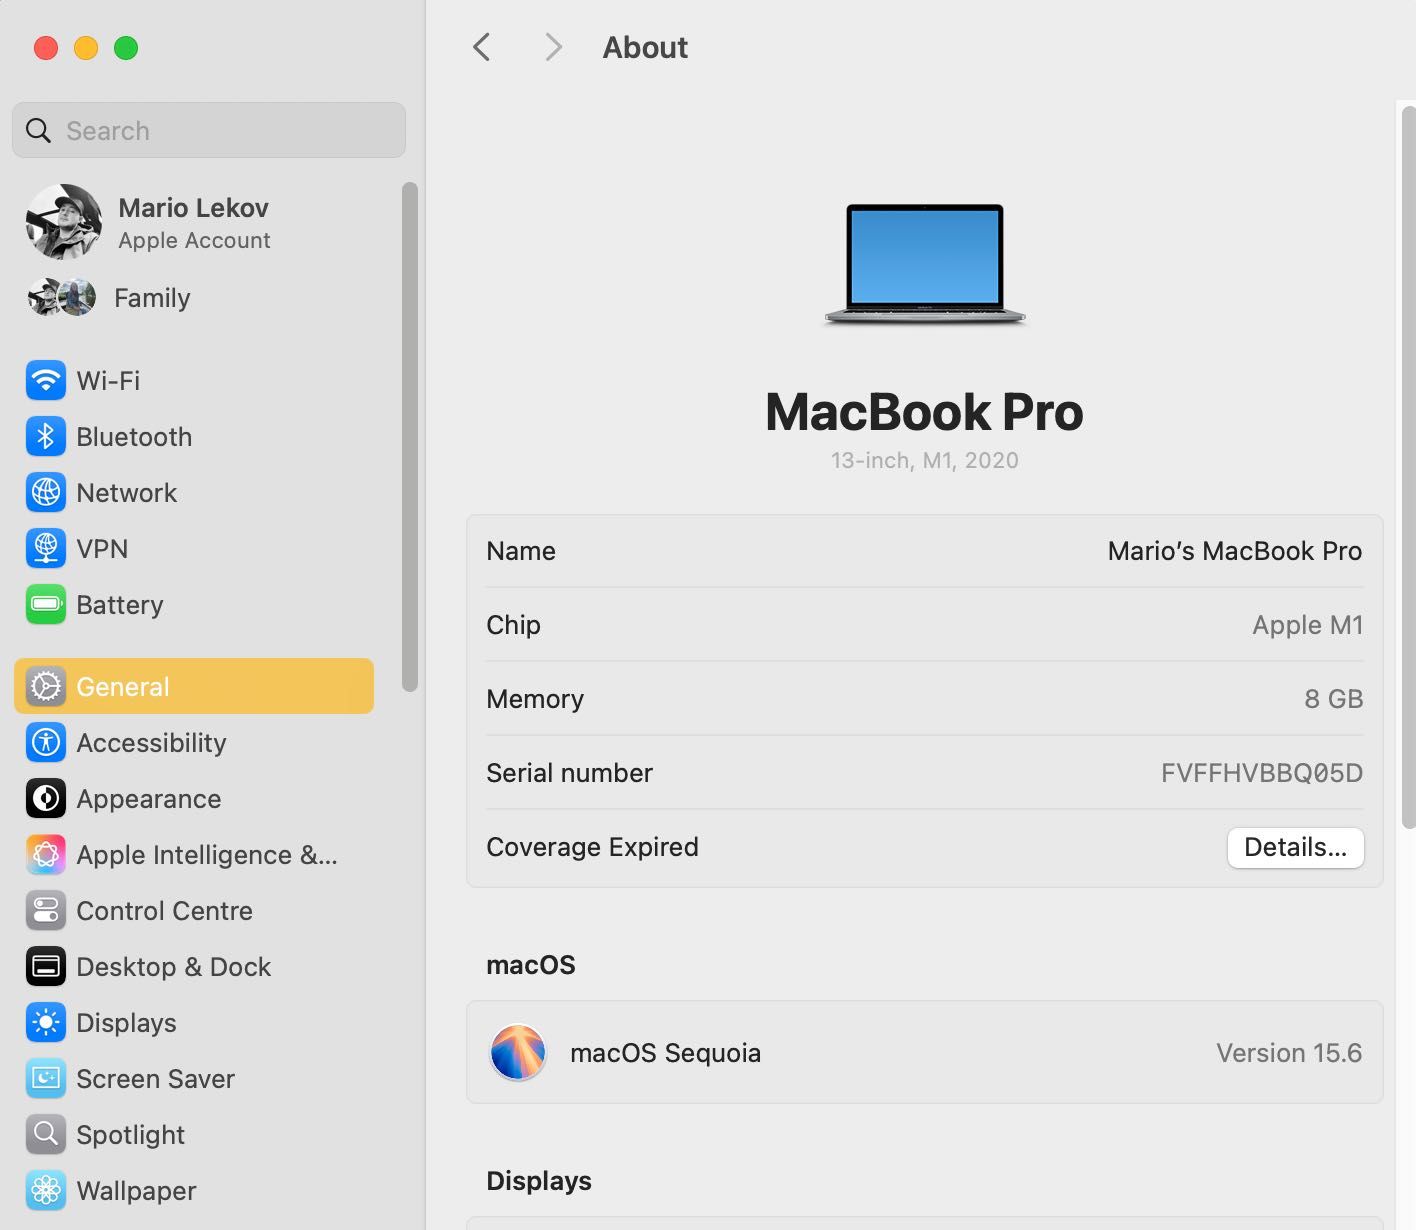Click the search magnifying glass icon
This screenshot has width=1416, height=1230.
[x=38, y=131]
